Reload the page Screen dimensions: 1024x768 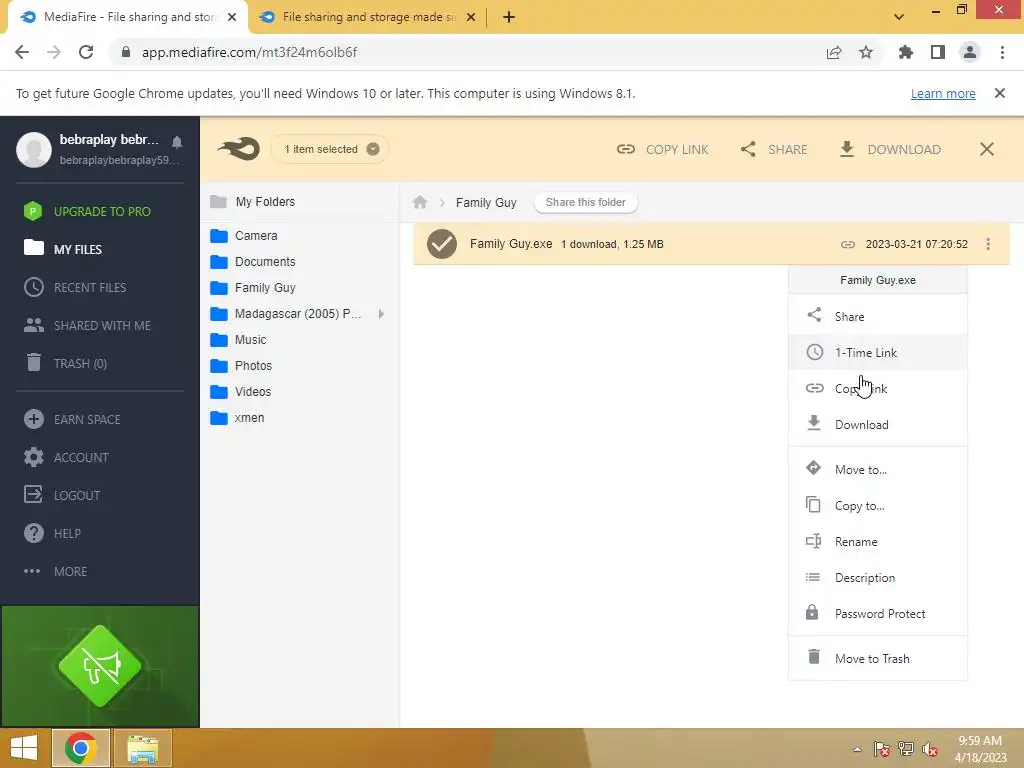pos(86,52)
